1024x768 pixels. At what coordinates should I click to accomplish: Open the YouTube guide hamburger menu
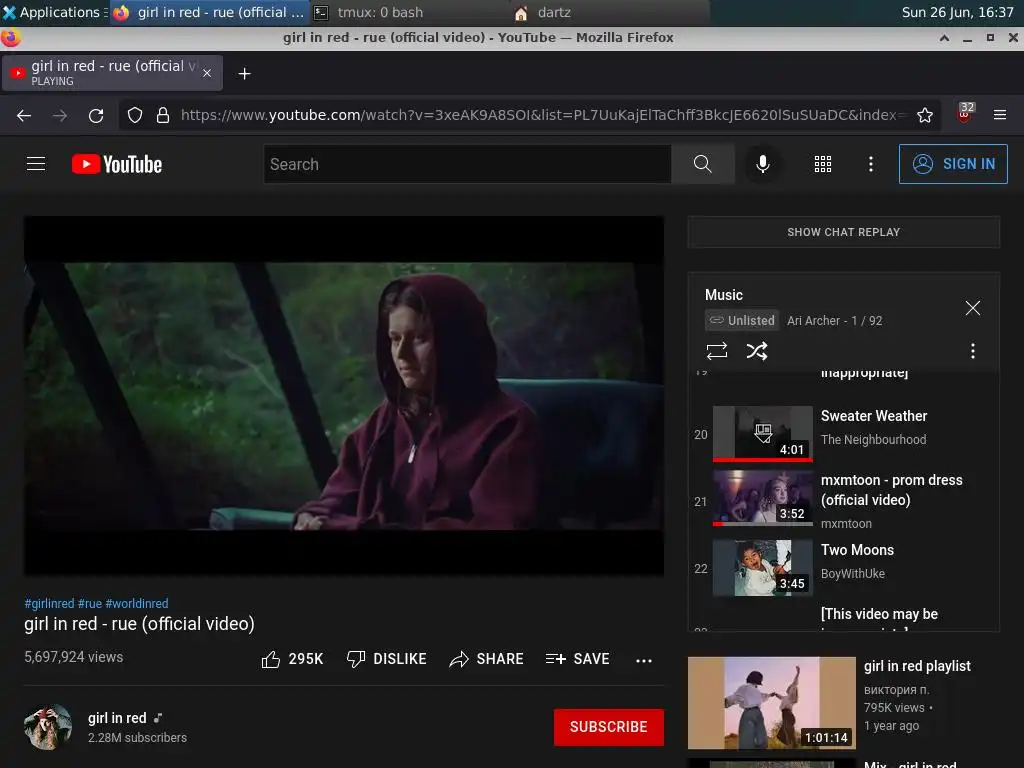pyautogui.click(x=36, y=164)
